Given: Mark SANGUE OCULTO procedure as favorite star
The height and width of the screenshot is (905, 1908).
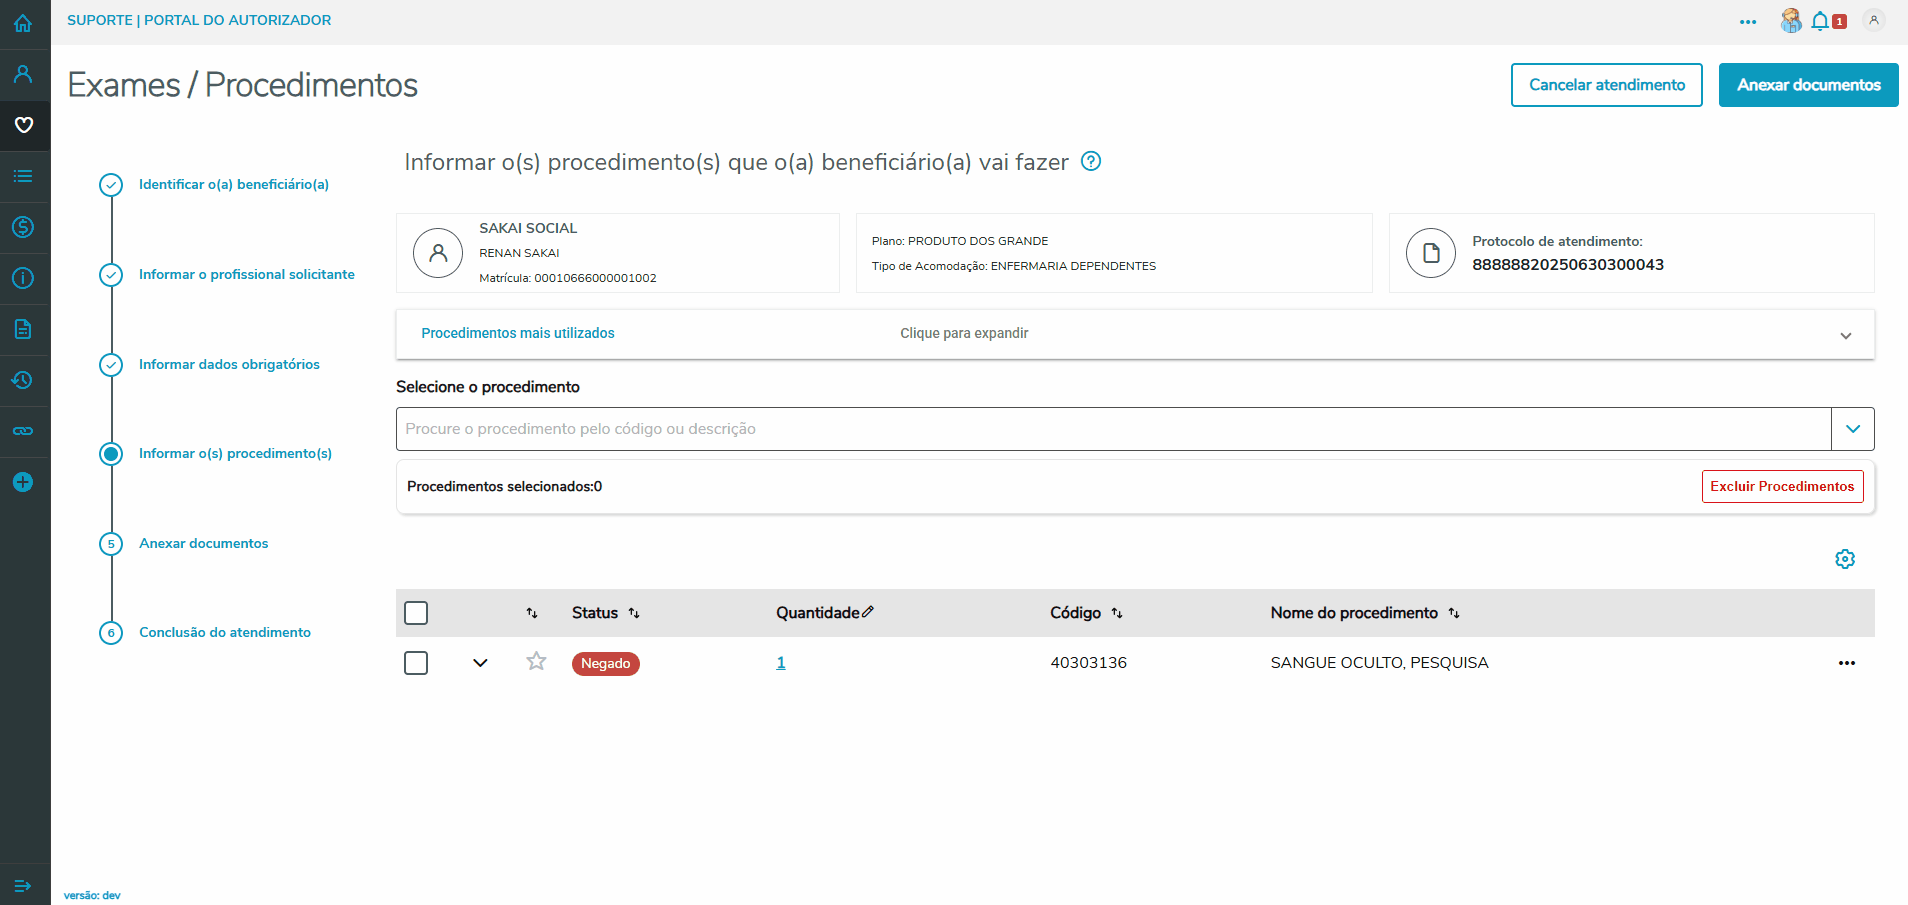Looking at the screenshot, I should (x=537, y=661).
